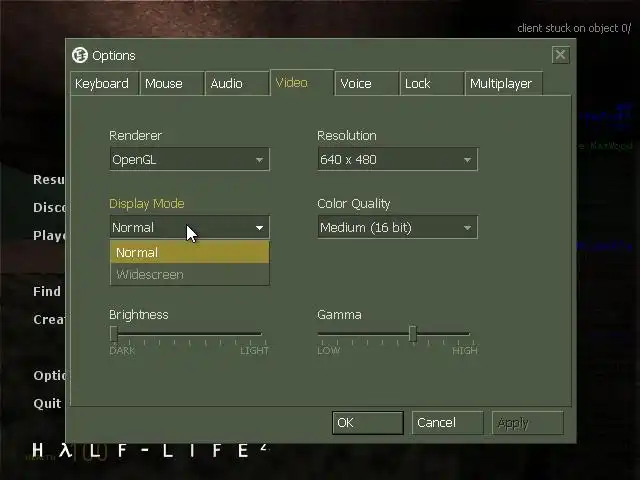Switch to the Lock tab
This screenshot has width=640, height=480.
(432, 83)
